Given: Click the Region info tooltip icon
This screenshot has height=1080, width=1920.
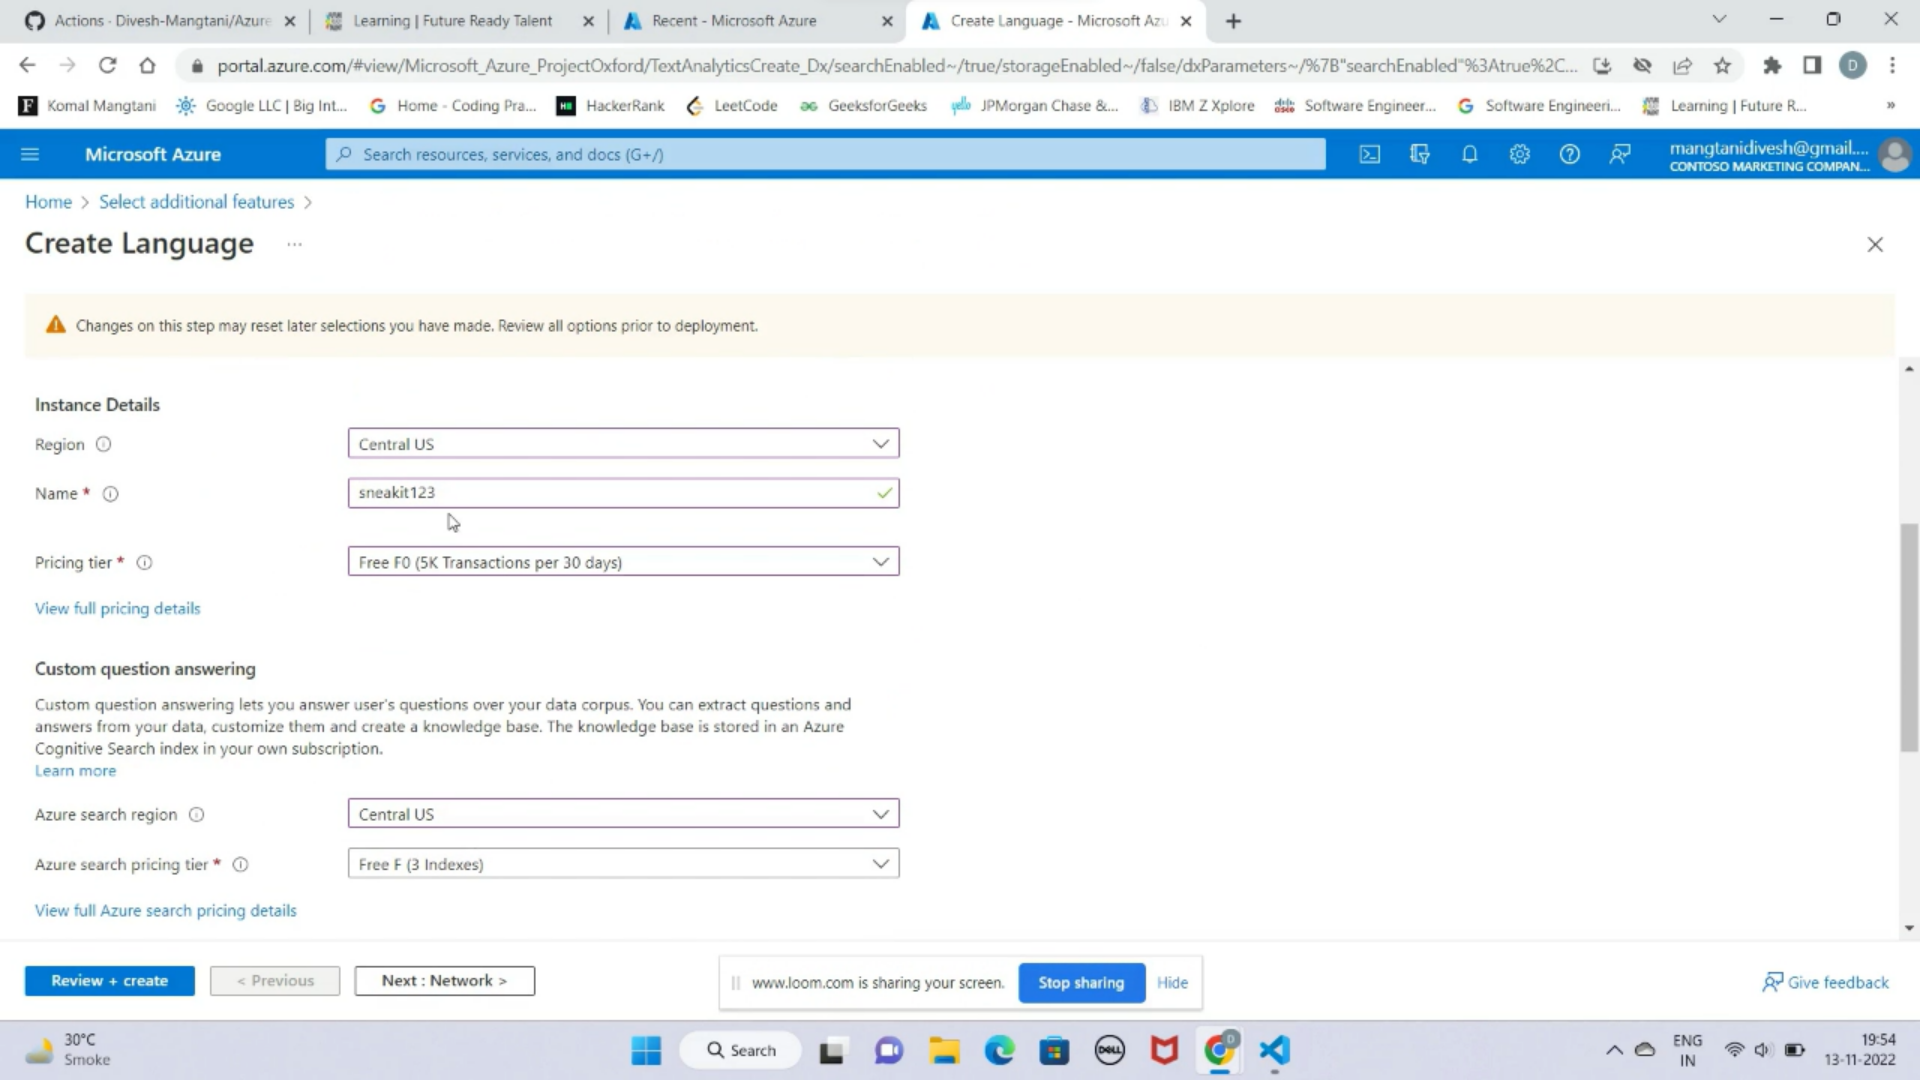Looking at the screenshot, I should point(103,444).
